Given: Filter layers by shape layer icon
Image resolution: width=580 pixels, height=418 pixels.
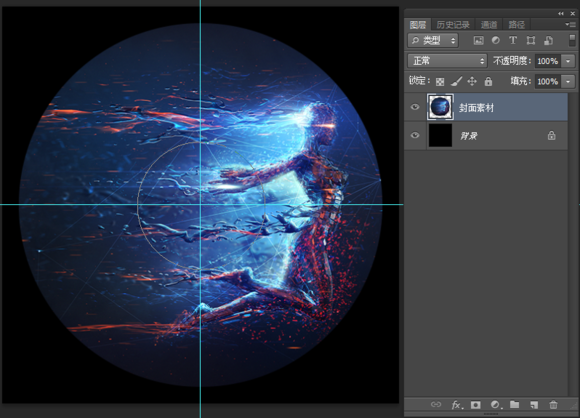Looking at the screenshot, I should (530, 40).
